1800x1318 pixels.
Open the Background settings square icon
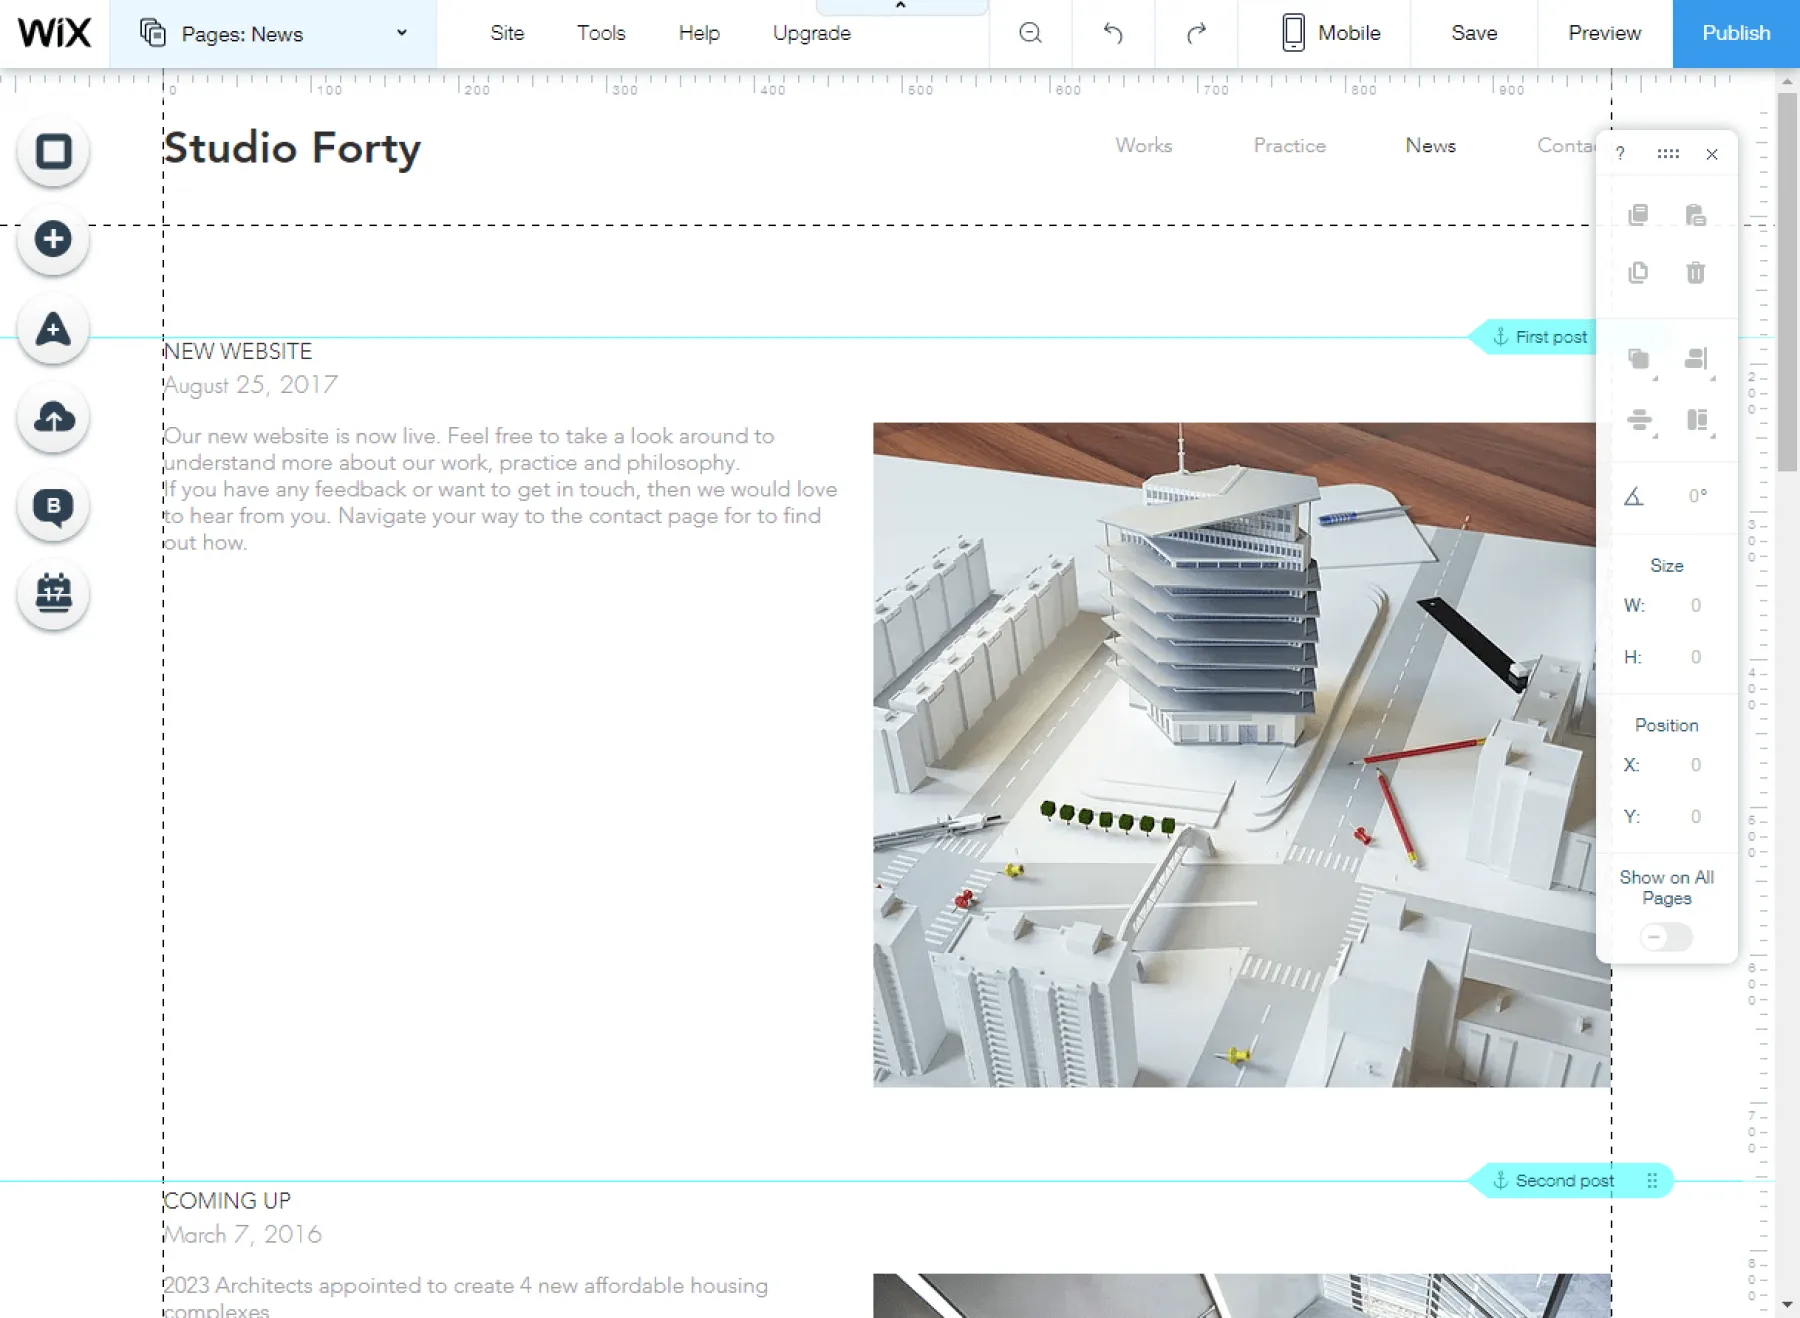click(53, 152)
